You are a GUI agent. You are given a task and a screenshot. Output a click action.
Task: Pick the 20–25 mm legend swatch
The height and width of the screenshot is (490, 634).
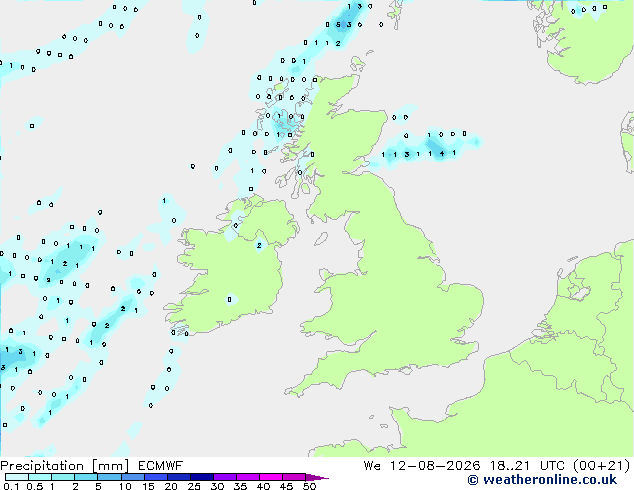[x=179, y=477]
